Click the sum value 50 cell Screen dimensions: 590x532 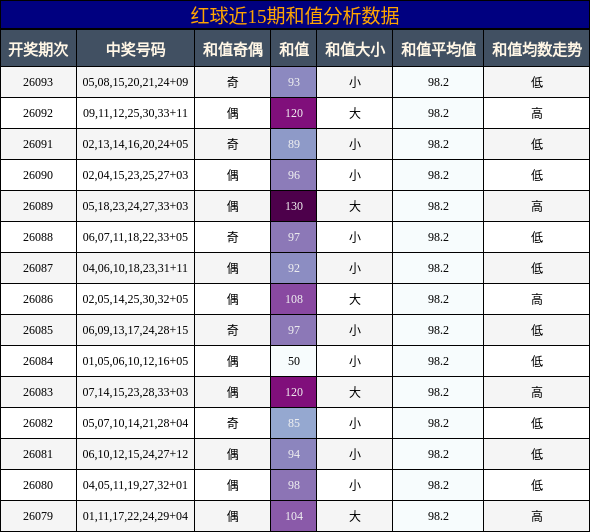point(293,361)
